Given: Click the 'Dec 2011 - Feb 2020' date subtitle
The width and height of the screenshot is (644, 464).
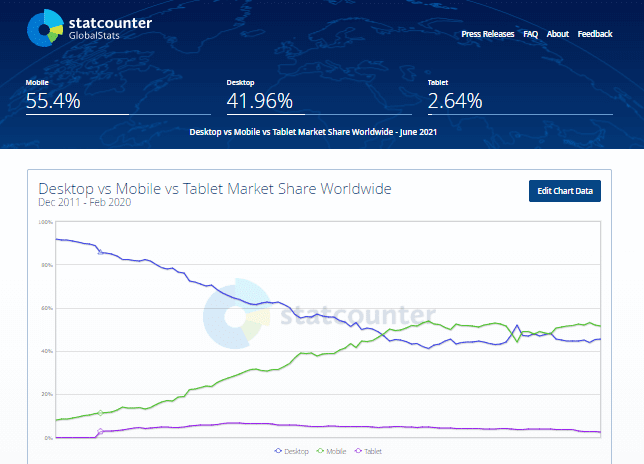Looking at the screenshot, I should 84,203.
